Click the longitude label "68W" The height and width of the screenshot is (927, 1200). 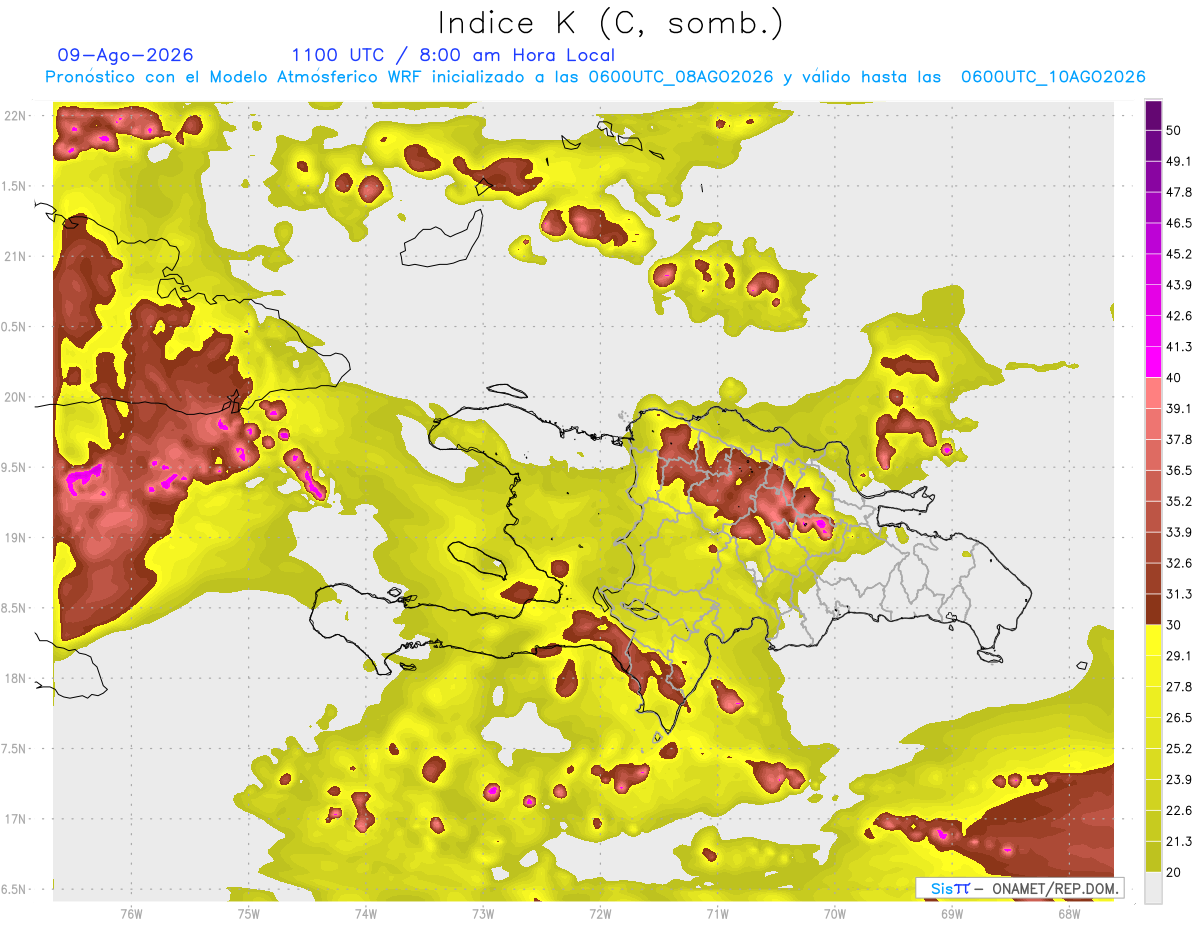(1069, 914)
